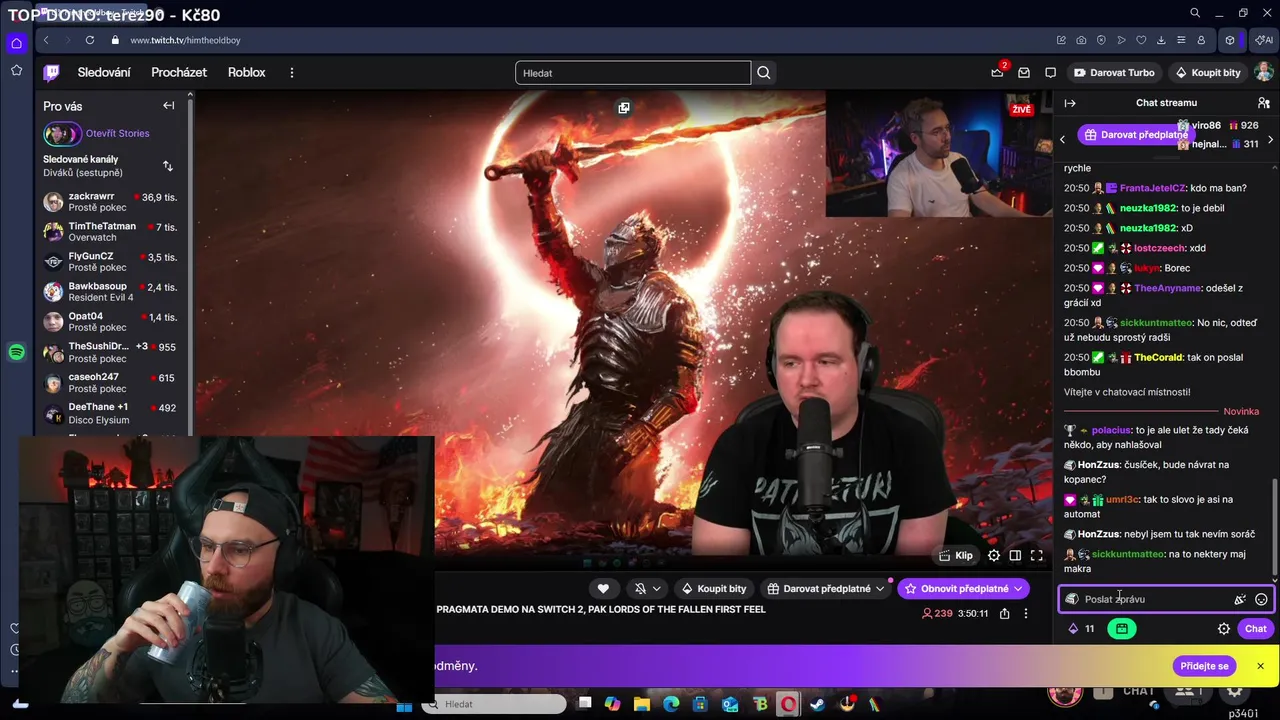Collapse the Pro vás sidebar
The height and width of the screenshot is (720, 1280).
tap(168, 105)
